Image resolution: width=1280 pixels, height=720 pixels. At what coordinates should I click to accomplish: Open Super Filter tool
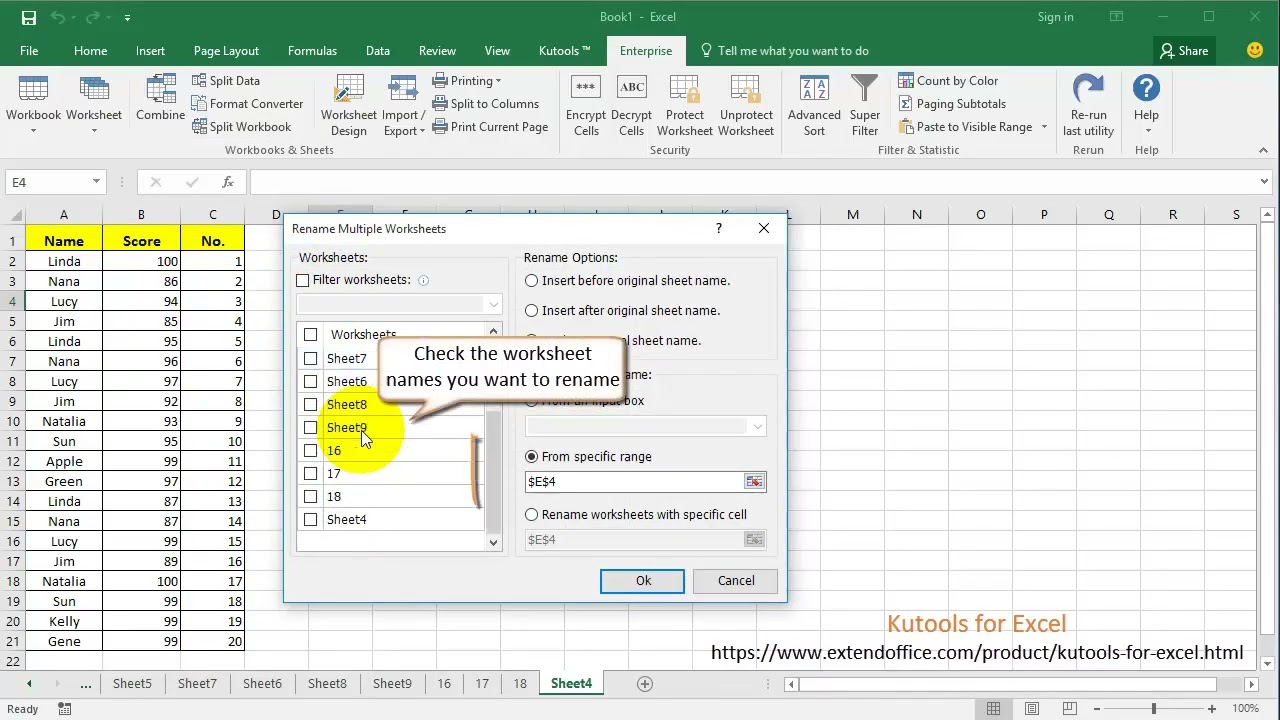tap(865, 106)
